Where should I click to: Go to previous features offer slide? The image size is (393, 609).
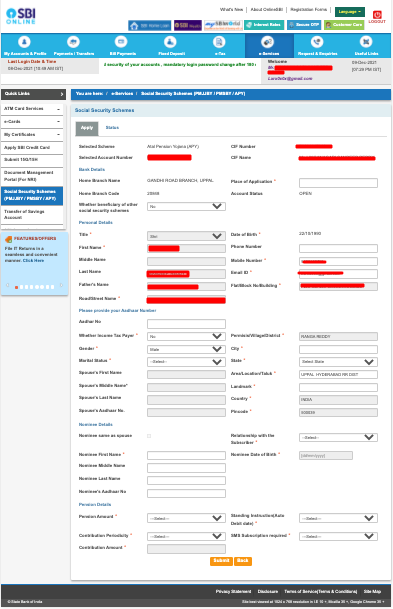click(7, 285)
